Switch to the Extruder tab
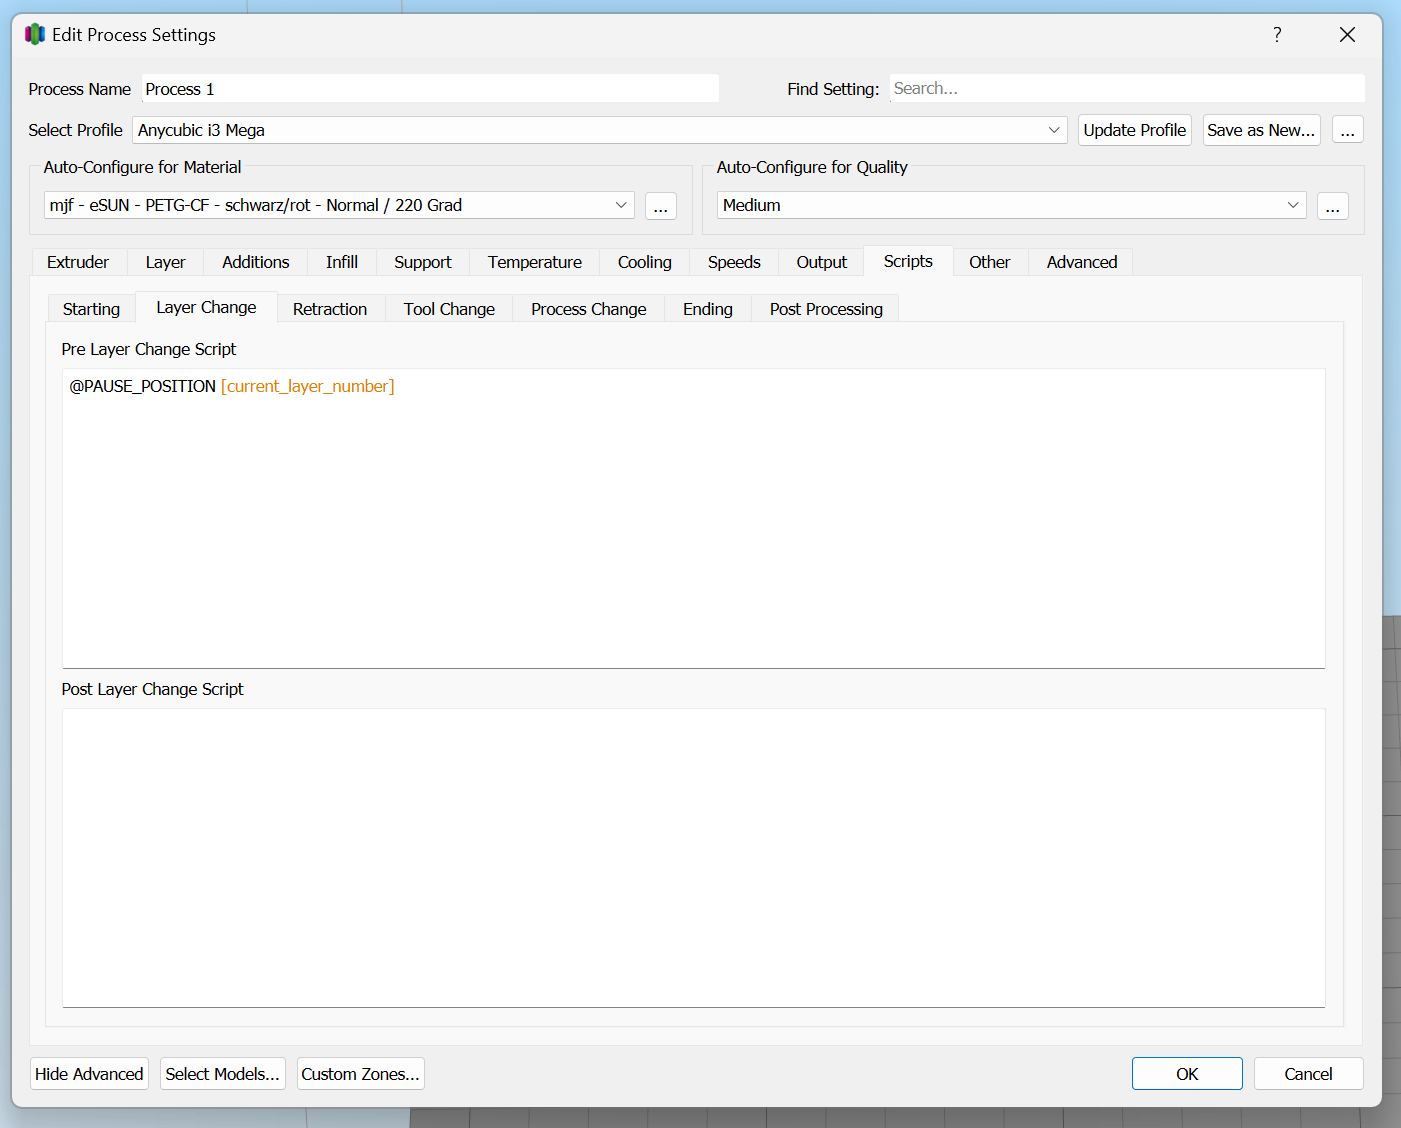Screen dimensions: 1401x1128 (x=78, y=262)
